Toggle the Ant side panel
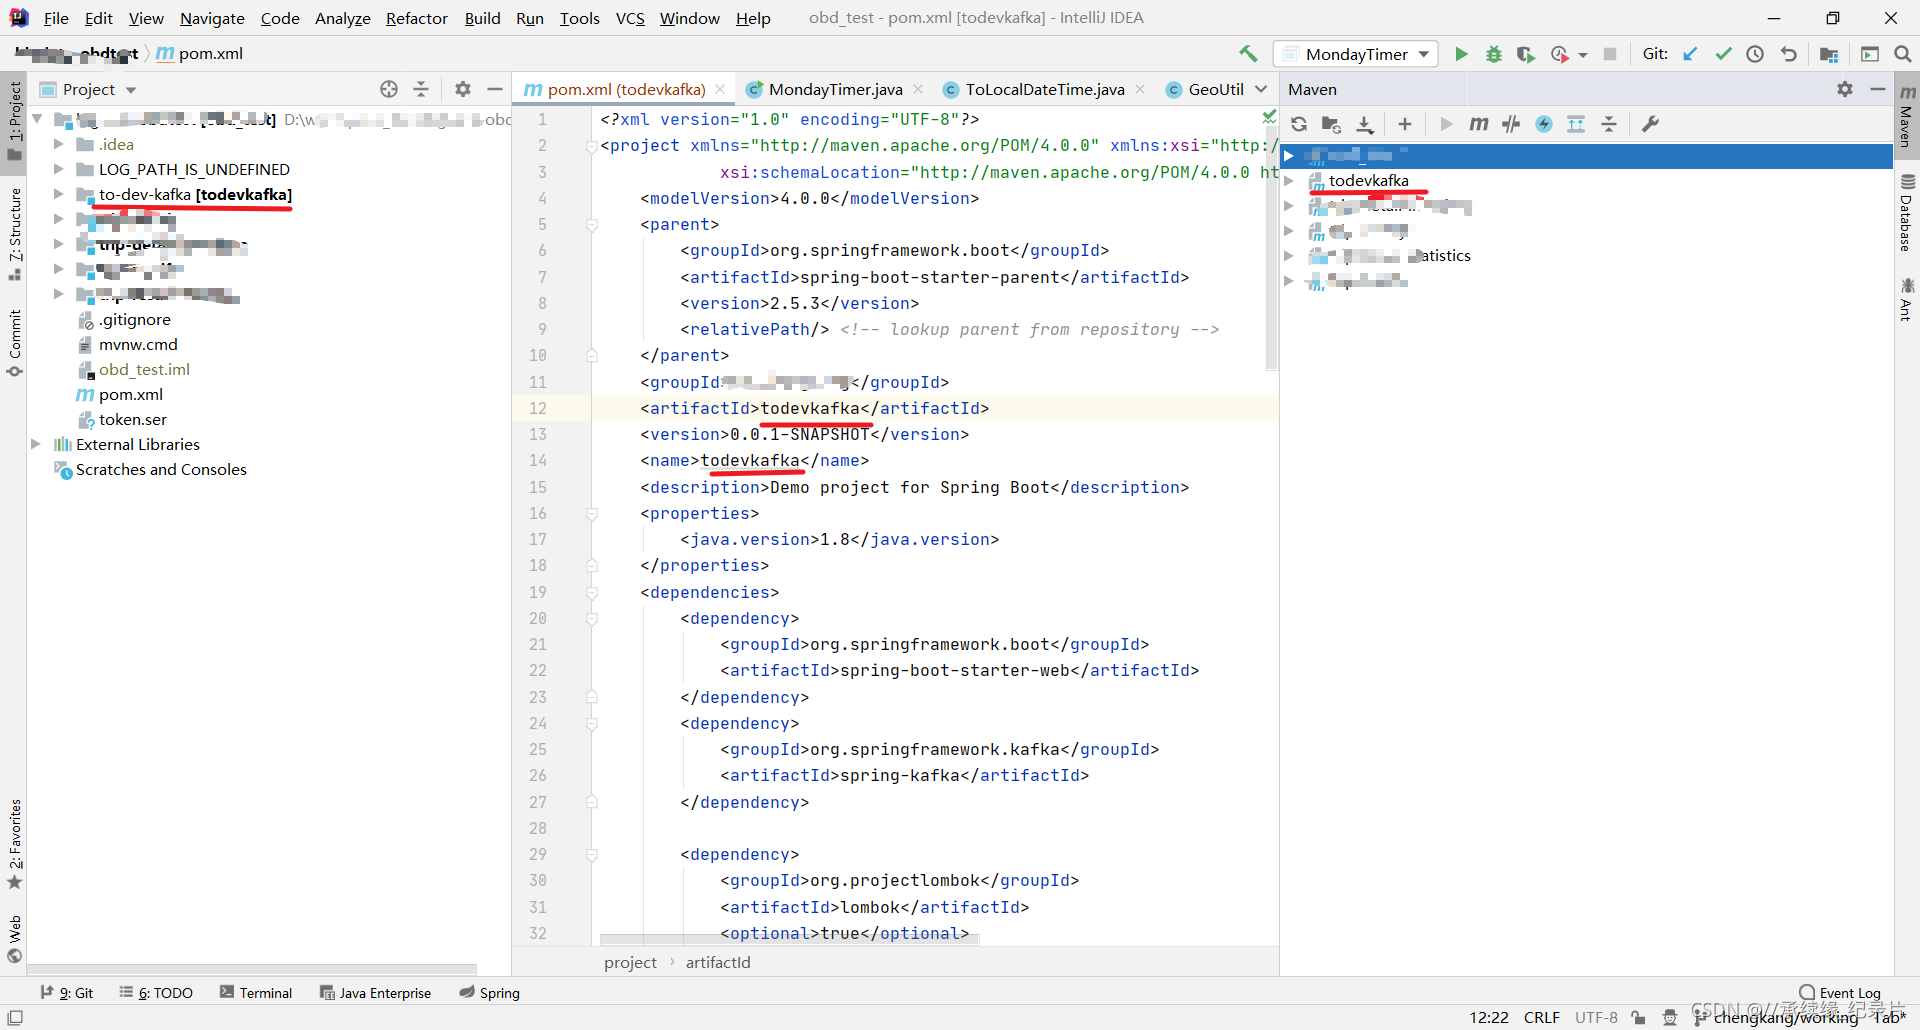 (1907, 299)
